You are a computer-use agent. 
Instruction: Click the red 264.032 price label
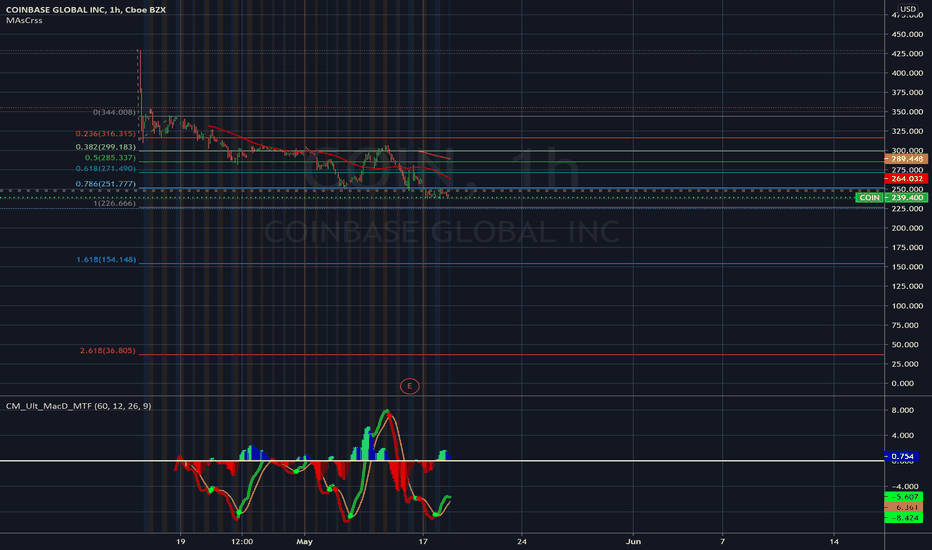(x=906, y=178)
